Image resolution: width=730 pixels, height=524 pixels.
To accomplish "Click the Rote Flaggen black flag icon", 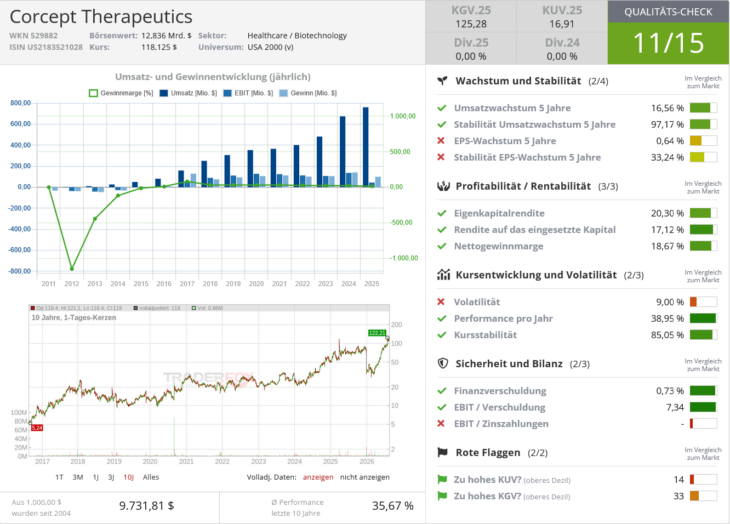I will 442,452.
